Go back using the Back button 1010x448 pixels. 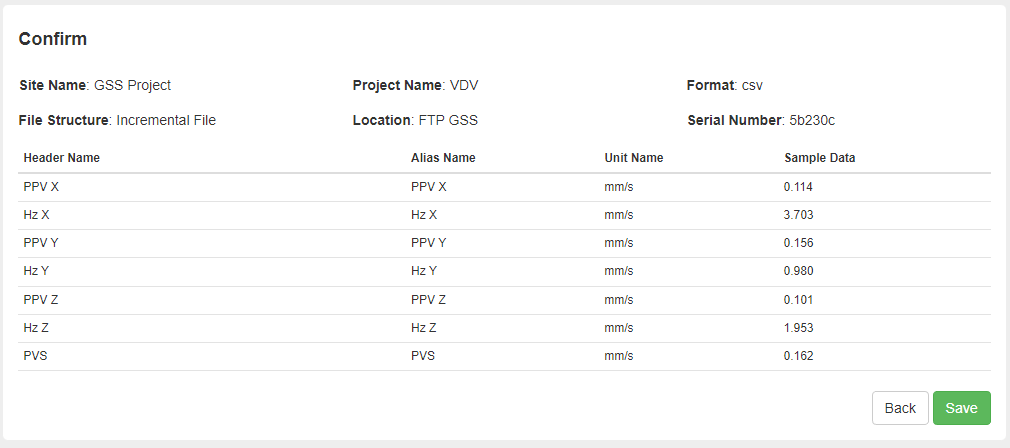(x=900, y=408)
